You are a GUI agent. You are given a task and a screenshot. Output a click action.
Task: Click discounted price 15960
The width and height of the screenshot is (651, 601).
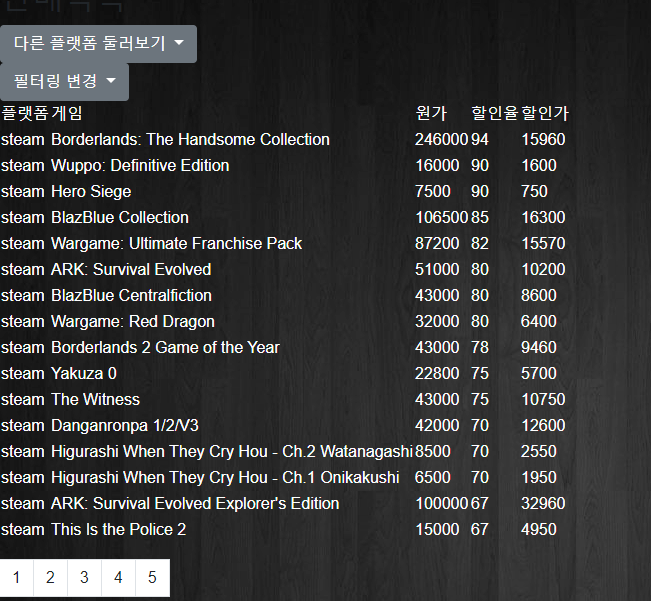(x=543, y=139)
